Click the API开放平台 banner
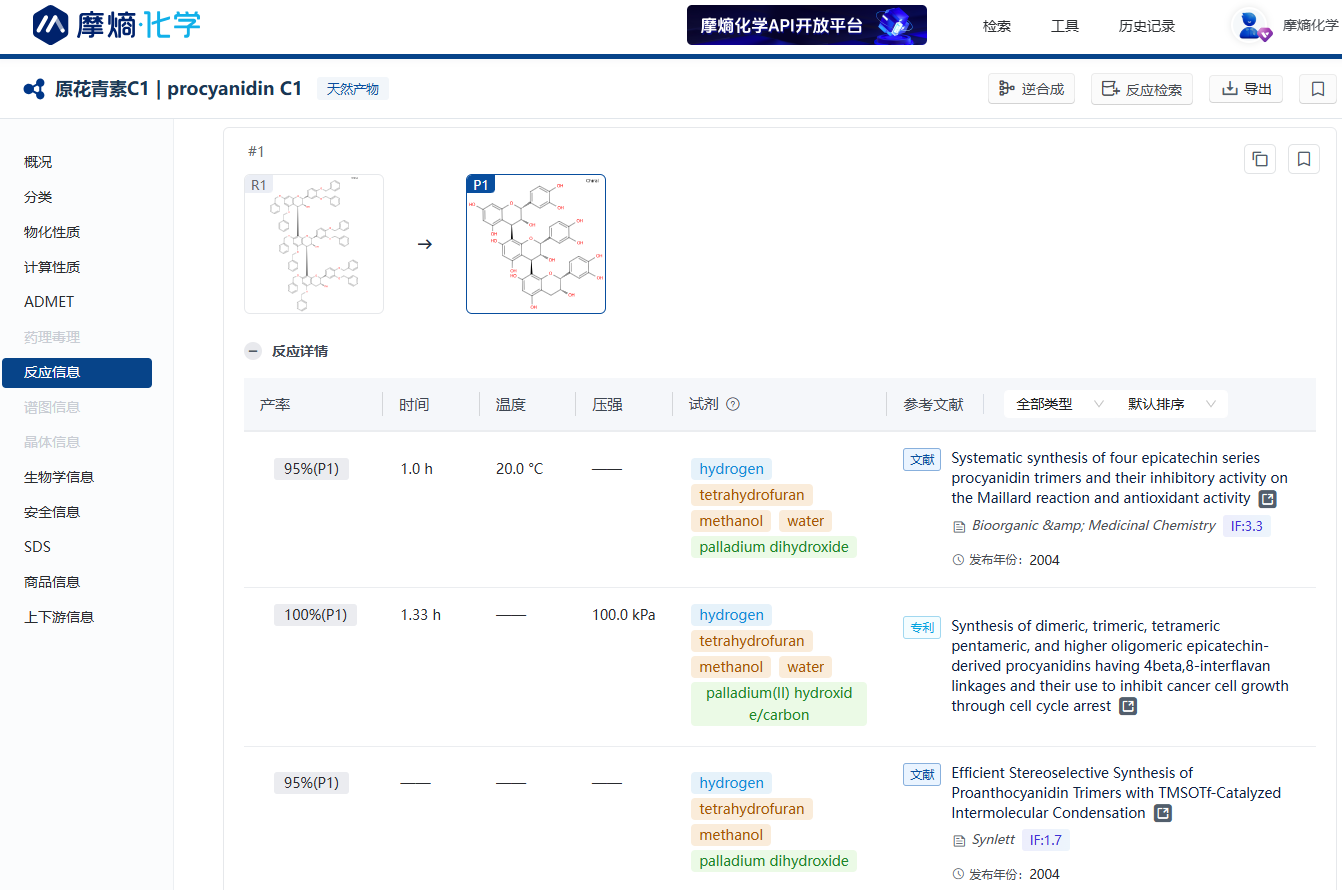The height and width of the screenshot is (890, 1342). [x=806, y=26]
